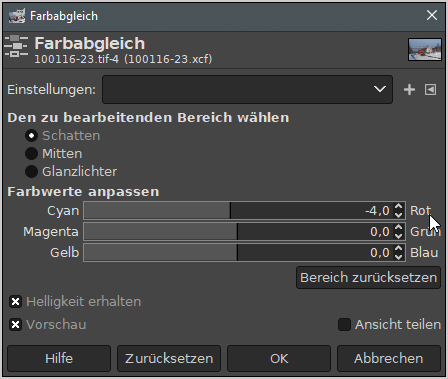Click the Zurücksetzen button
The image size is (448, 379).
pyautogui.click(x=169, y=359)
